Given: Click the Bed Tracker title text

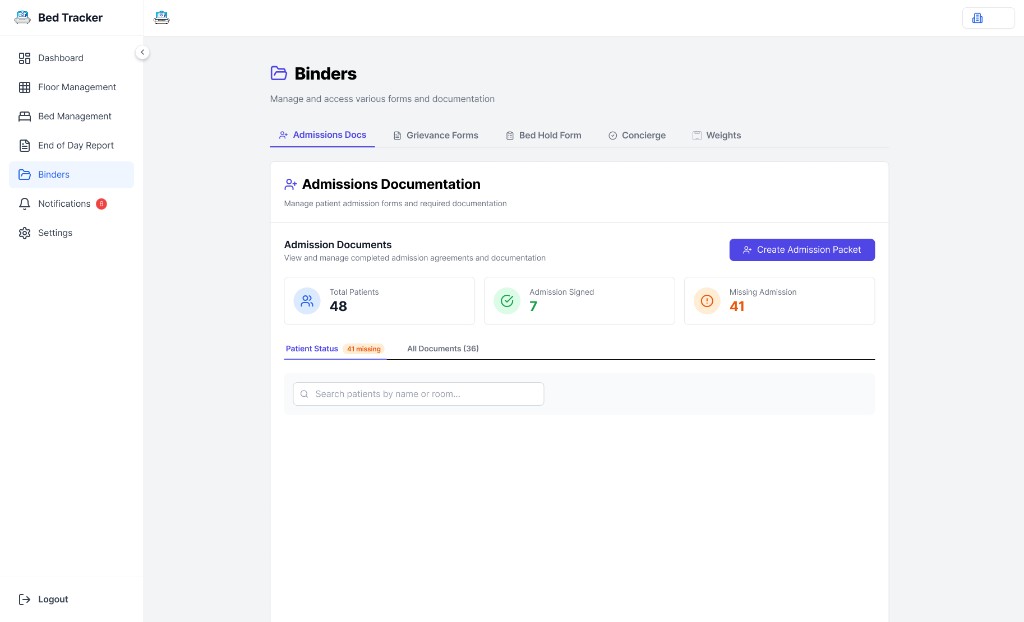Looking at the screenshot, I should pos(70,18).
